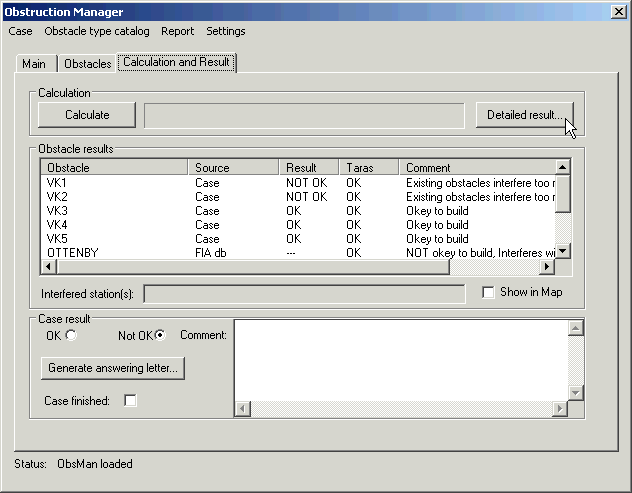Click NOT OK result for VK2
Screen dimensions: 632x493
[306, 197]
